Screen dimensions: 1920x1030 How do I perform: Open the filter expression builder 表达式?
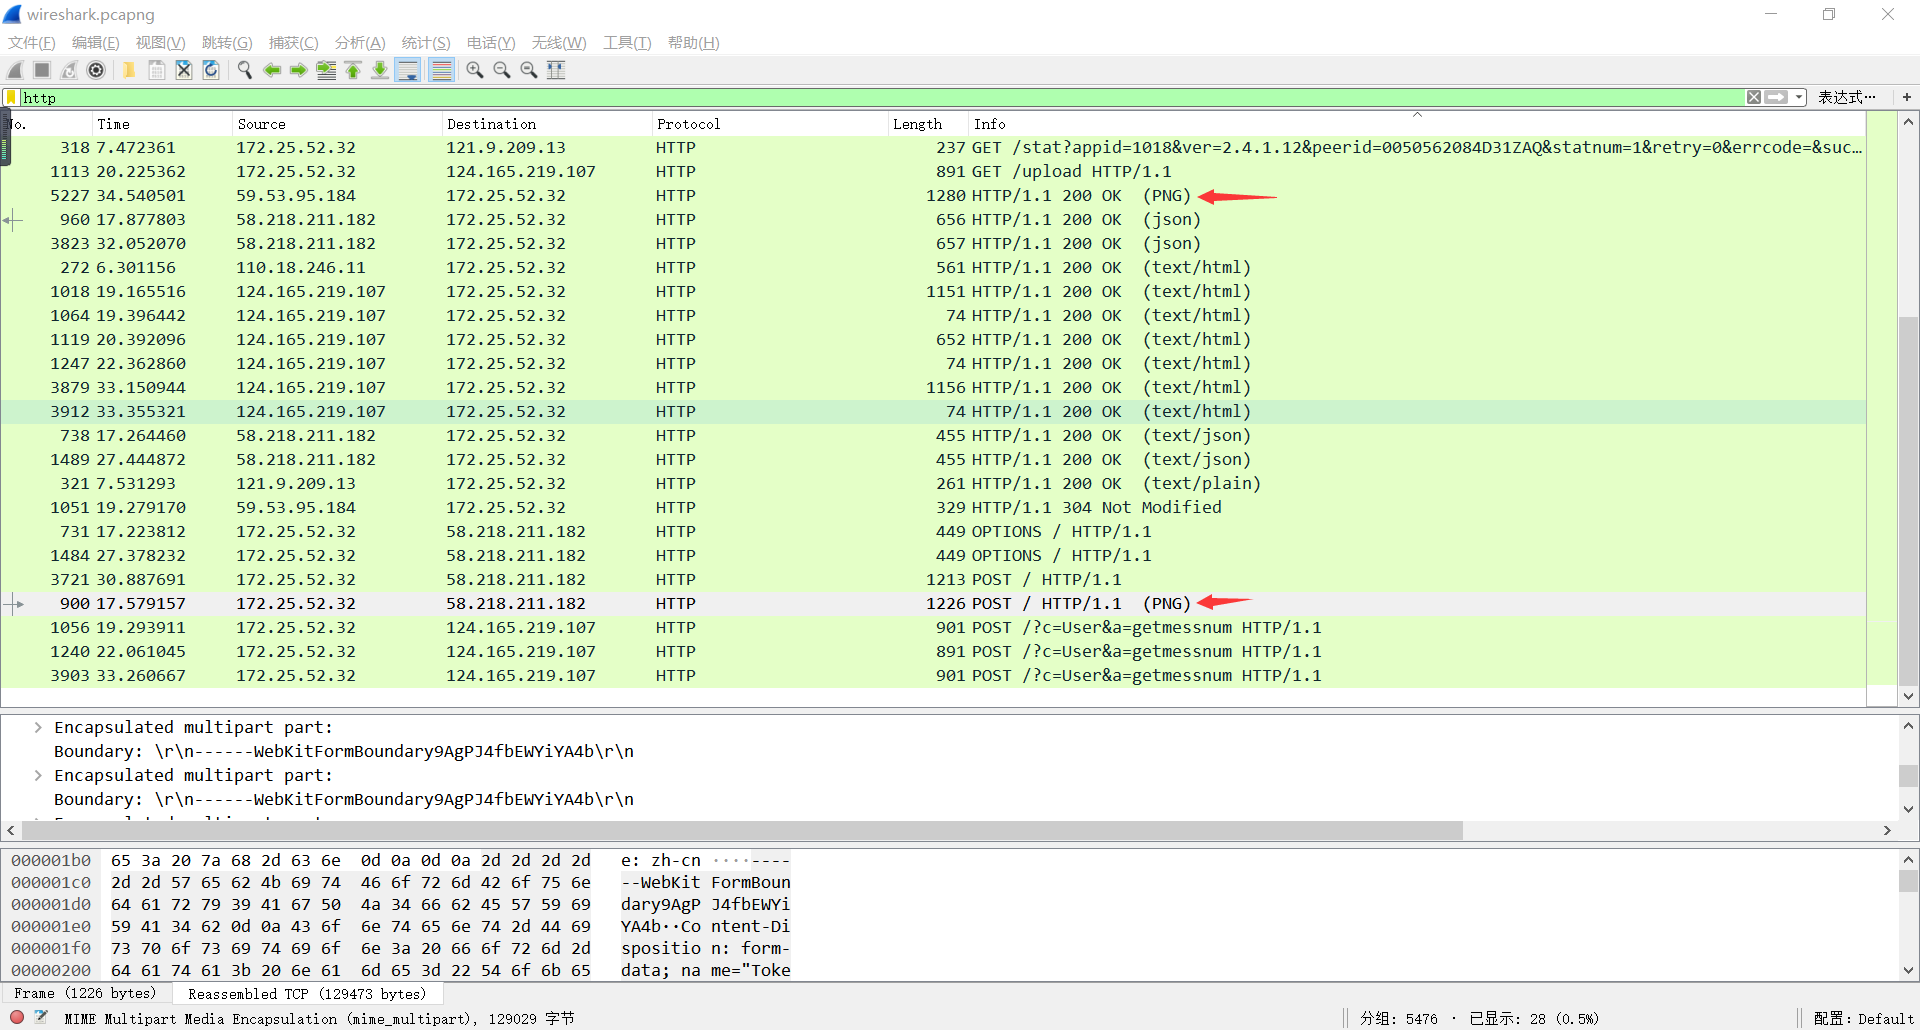click(x=1846, y=97)
